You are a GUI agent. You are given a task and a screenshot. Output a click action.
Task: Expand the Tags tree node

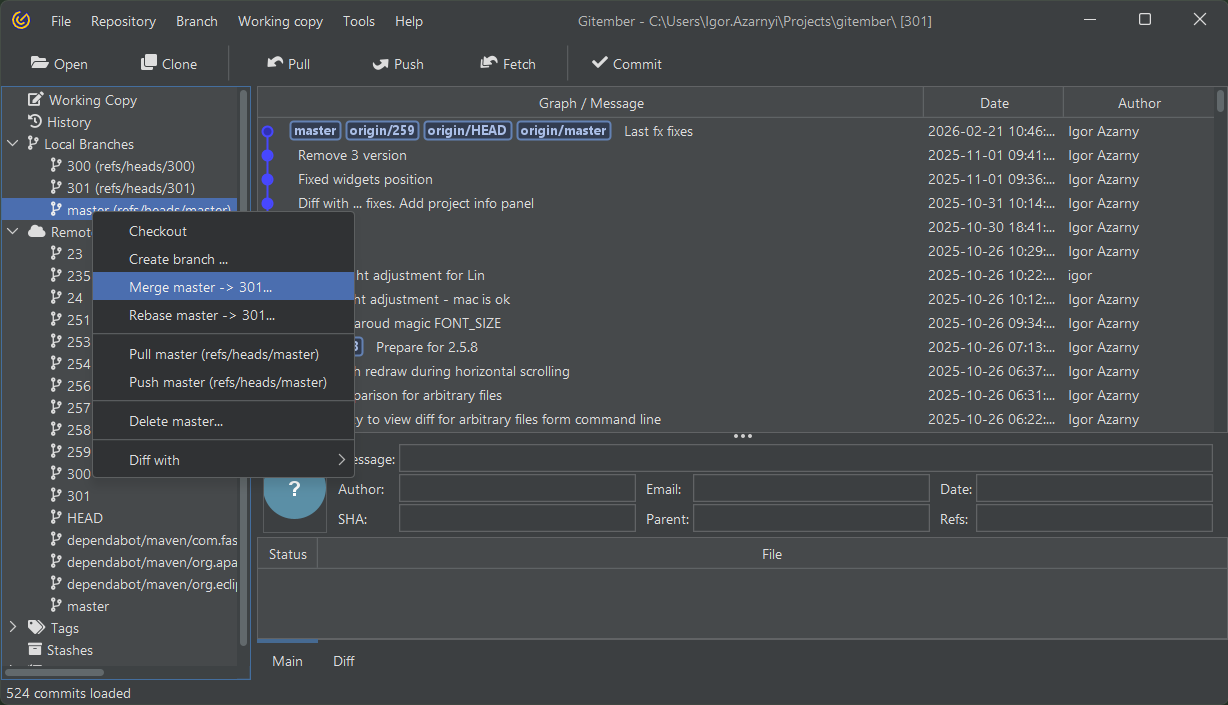[13, 628]
